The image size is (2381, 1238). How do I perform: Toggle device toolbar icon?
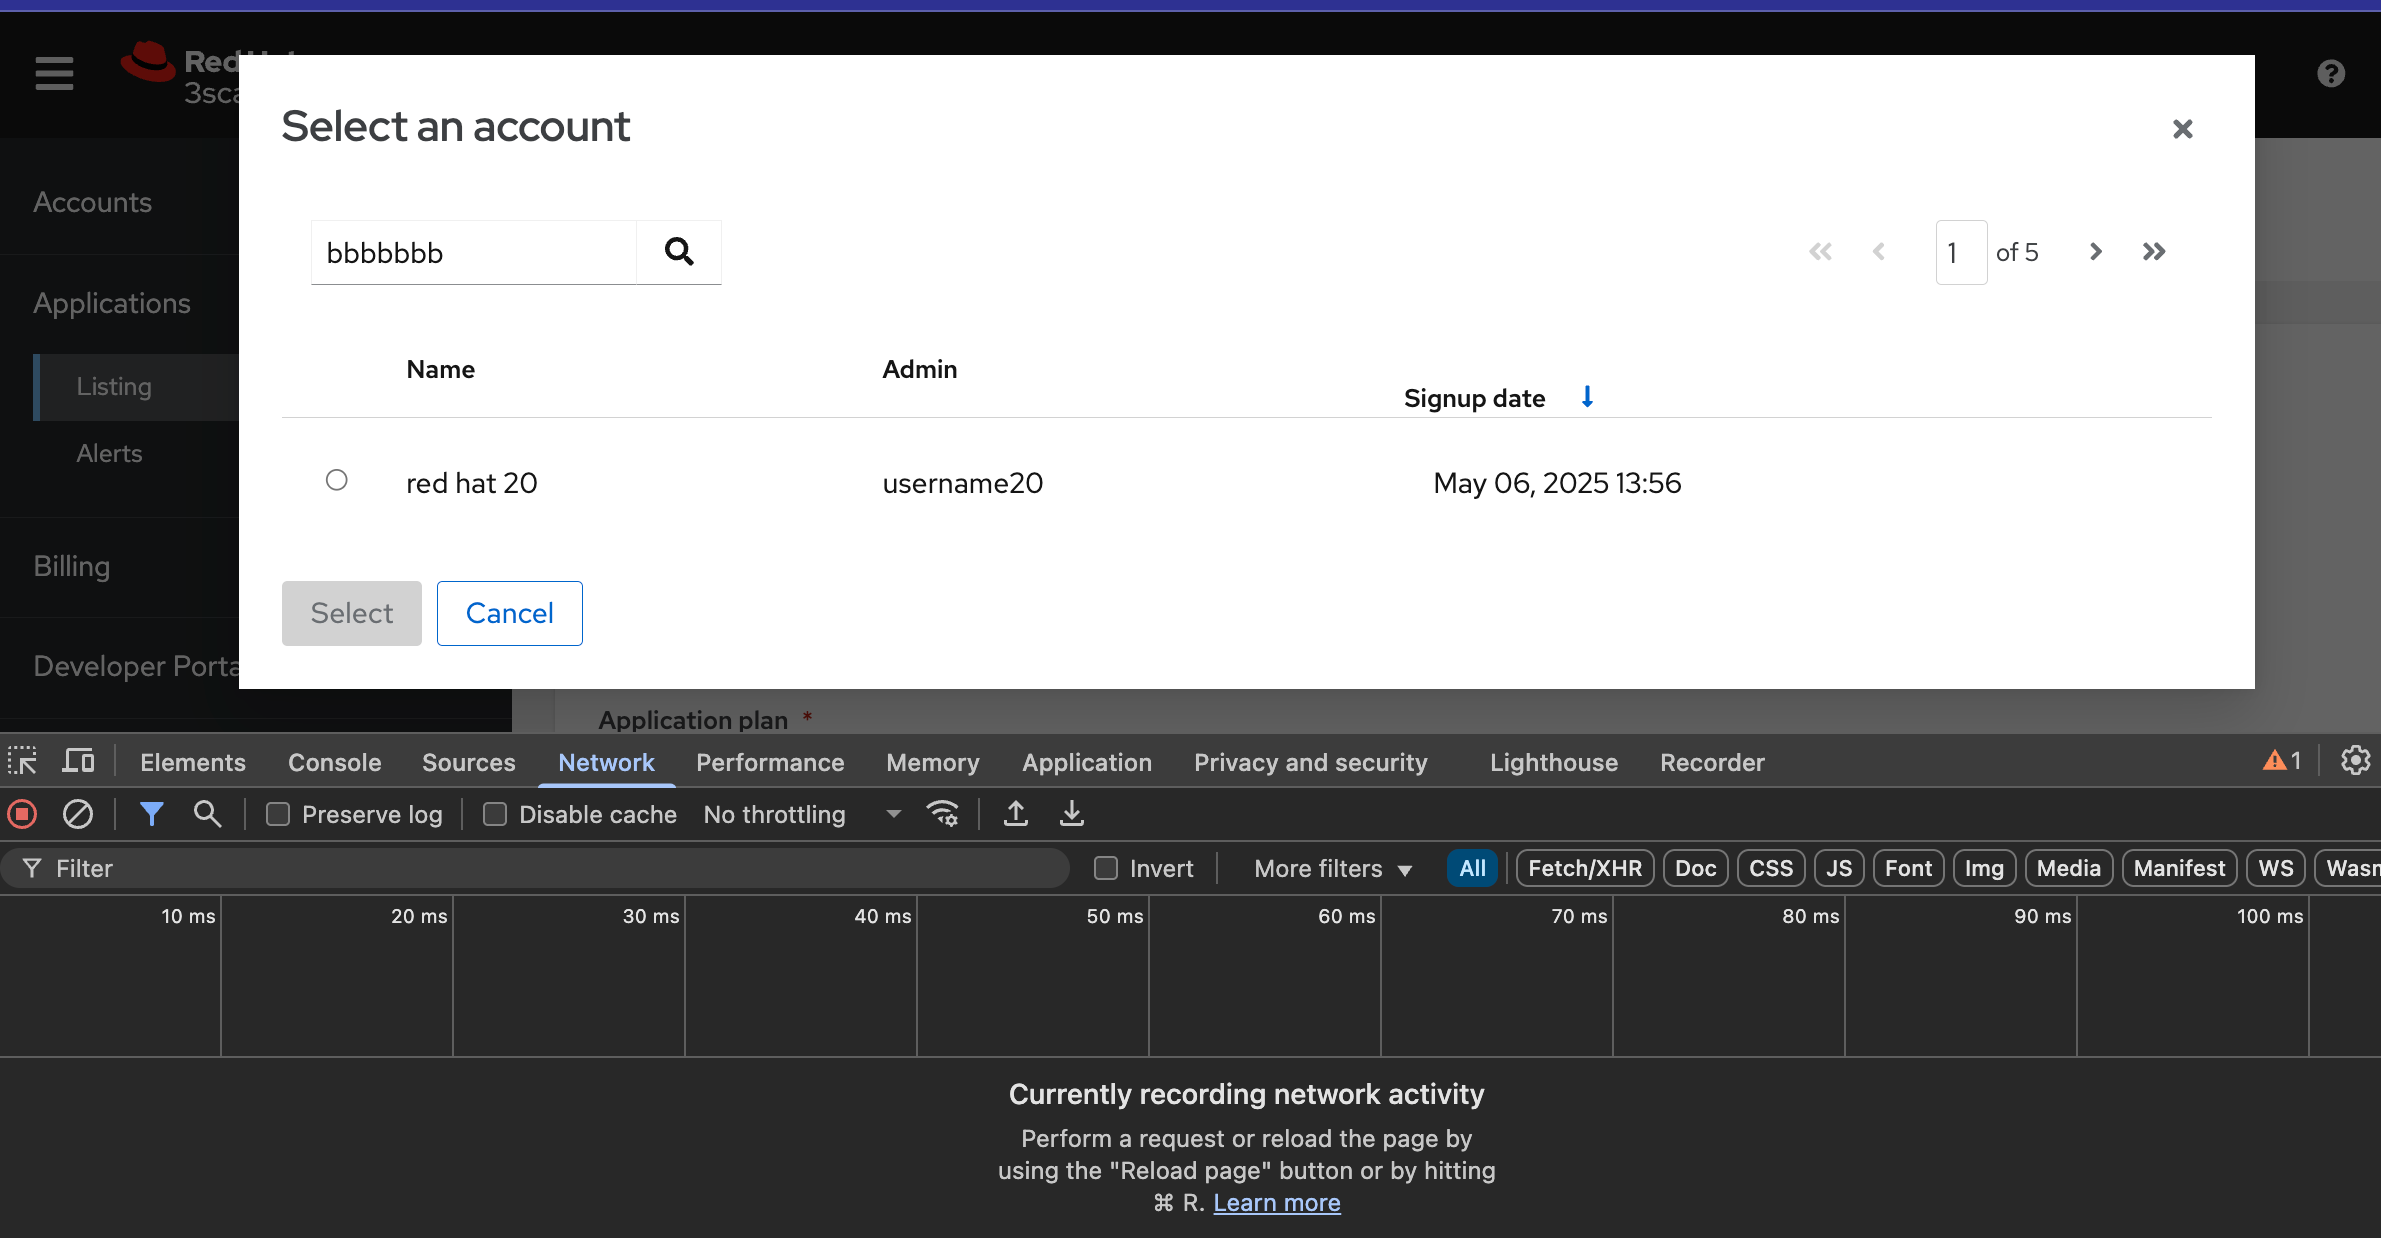pos(78,761)
